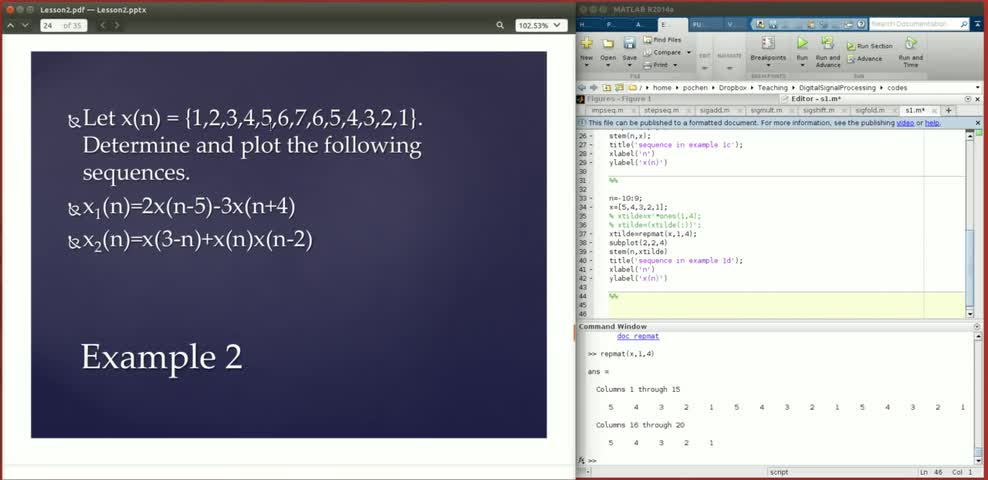Expand the collapsed EDIT section
The width and height of the screenshot is (988, 480).
[x=705, y=67]
